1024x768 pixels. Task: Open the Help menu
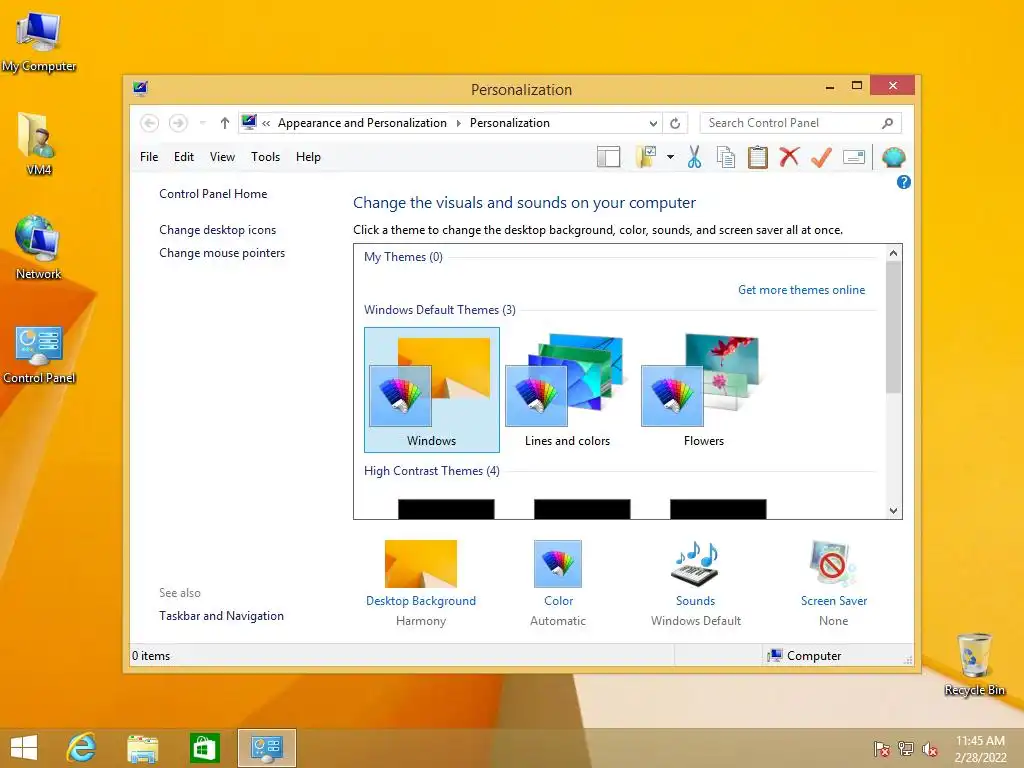click(308, 157)
